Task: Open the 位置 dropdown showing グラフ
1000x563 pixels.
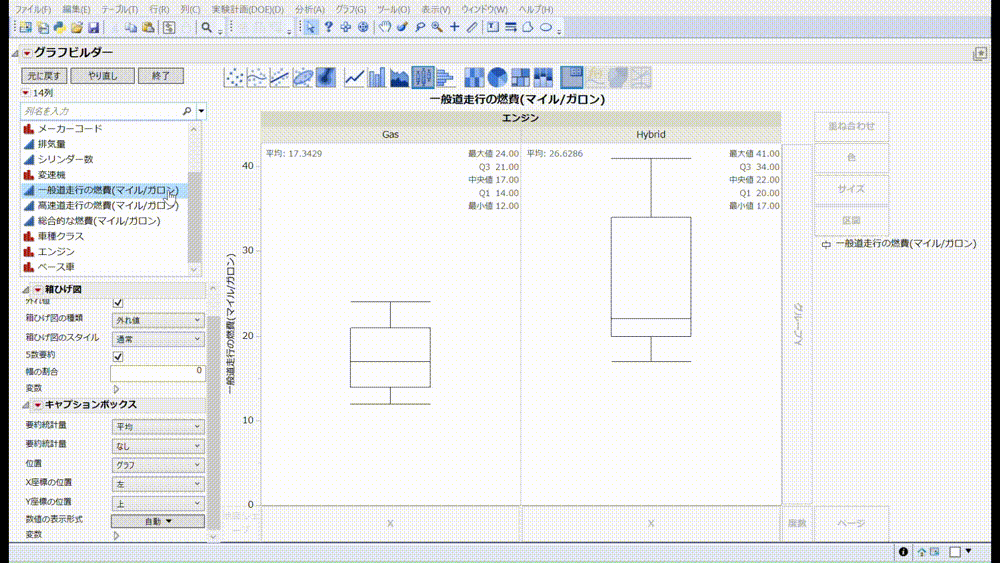Action: coord(158,465)
